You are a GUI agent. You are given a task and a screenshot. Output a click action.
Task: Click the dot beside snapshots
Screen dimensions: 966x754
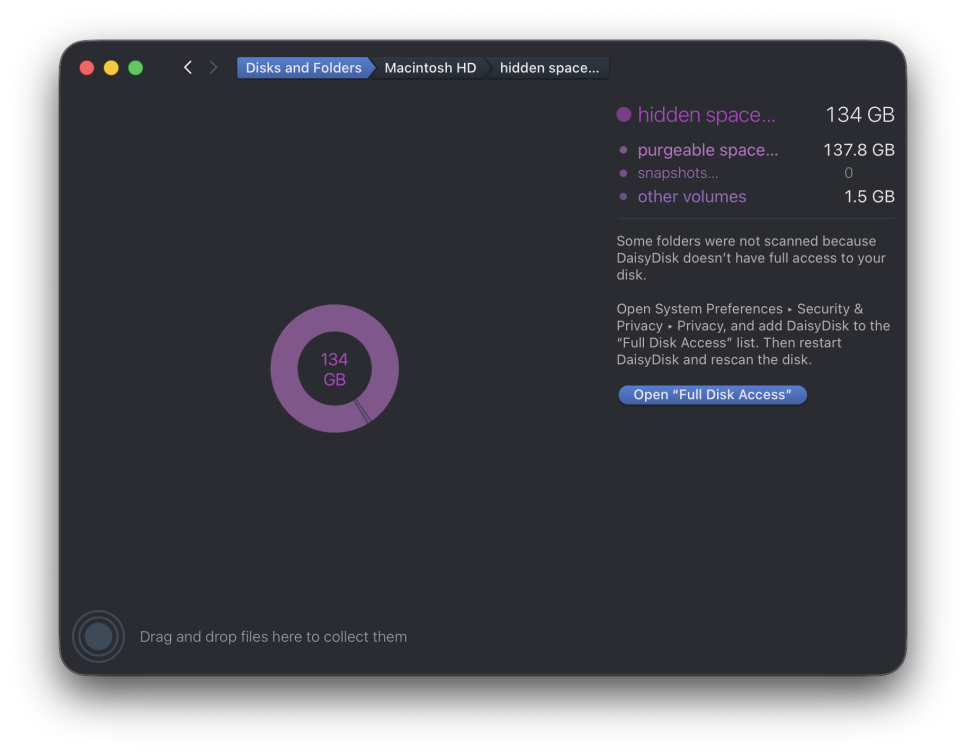point(623,173)
